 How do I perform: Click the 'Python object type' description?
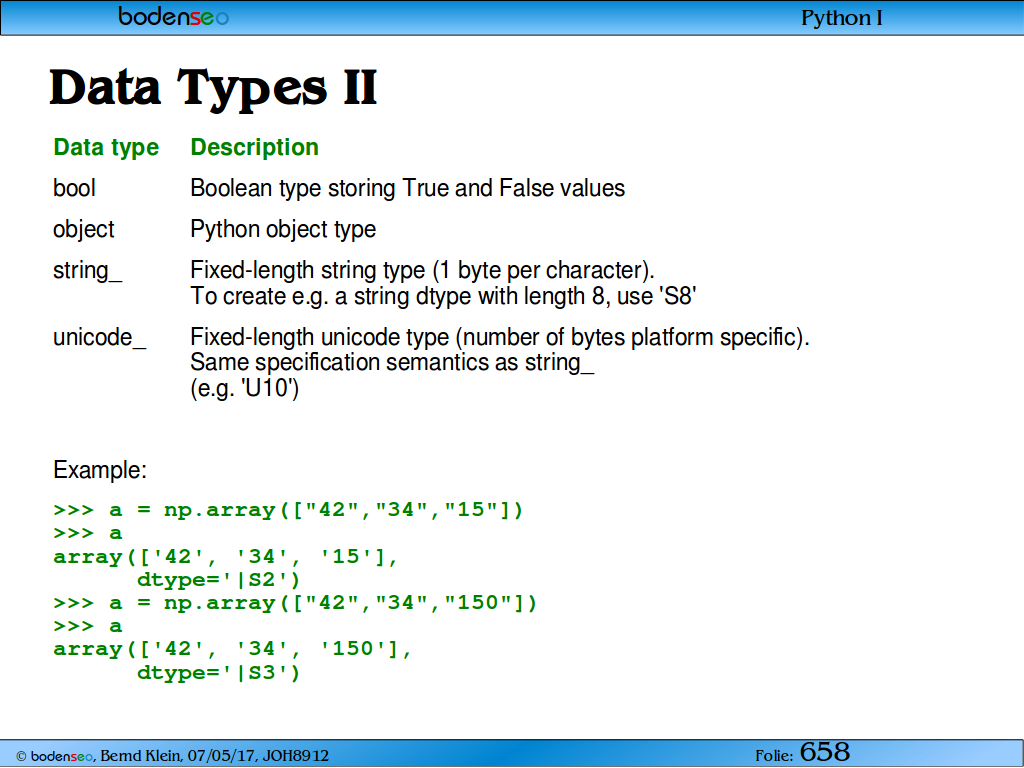[283, 229]
